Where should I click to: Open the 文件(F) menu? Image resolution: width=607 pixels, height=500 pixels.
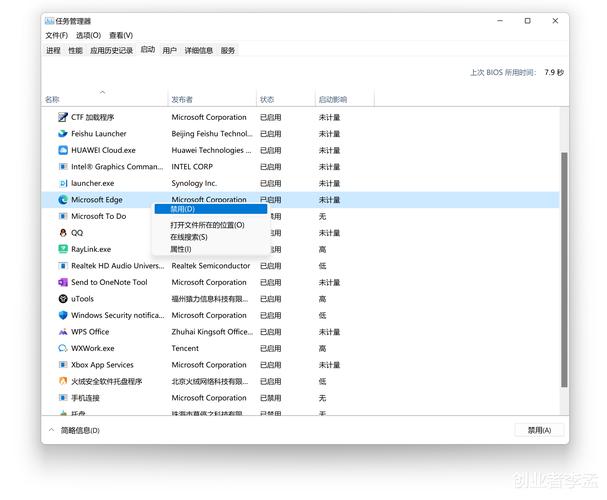(56, 35)
